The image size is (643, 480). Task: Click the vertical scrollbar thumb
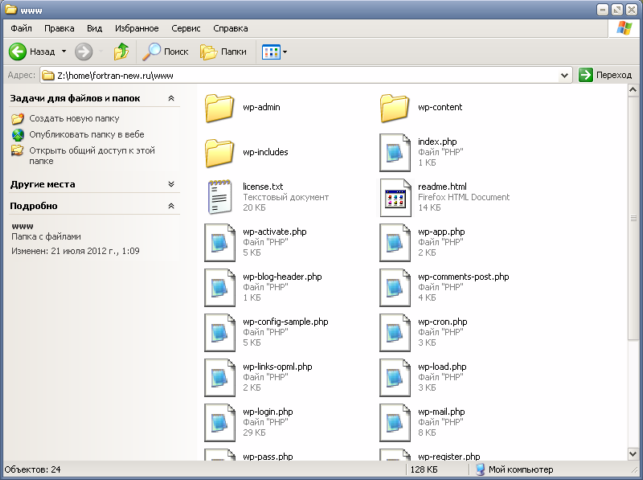click(x=633, y=218)
